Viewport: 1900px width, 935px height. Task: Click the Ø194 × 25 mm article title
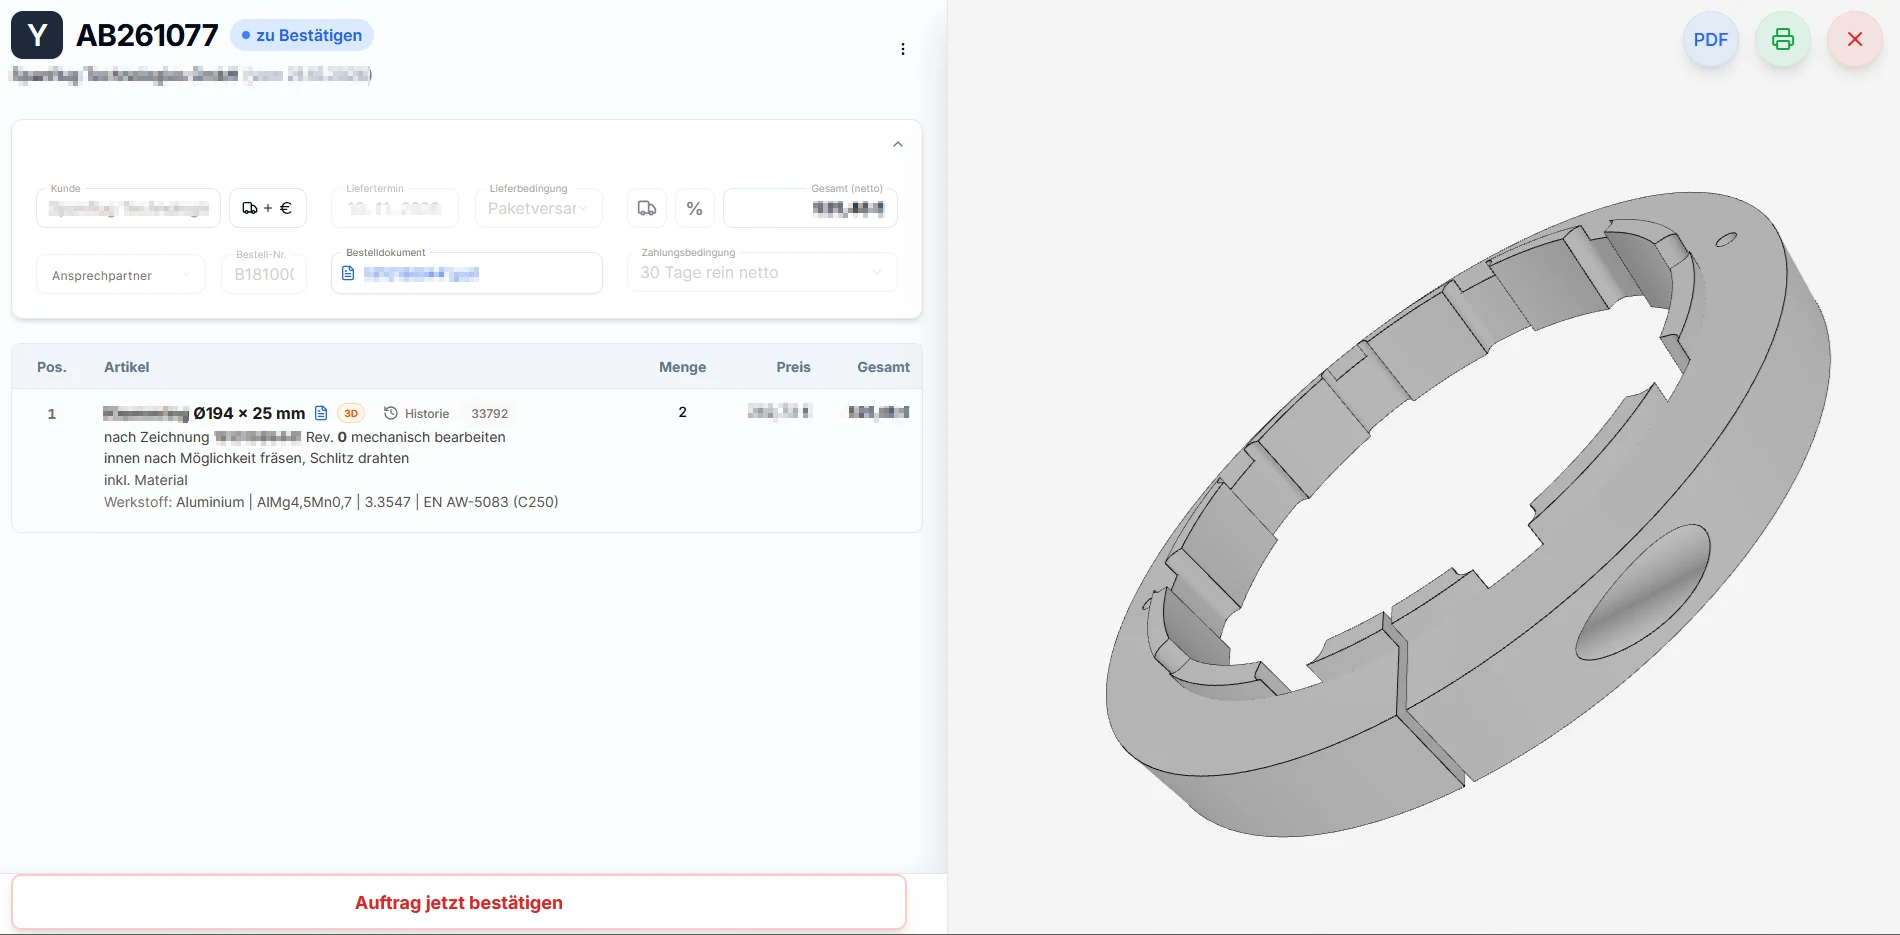249,413
